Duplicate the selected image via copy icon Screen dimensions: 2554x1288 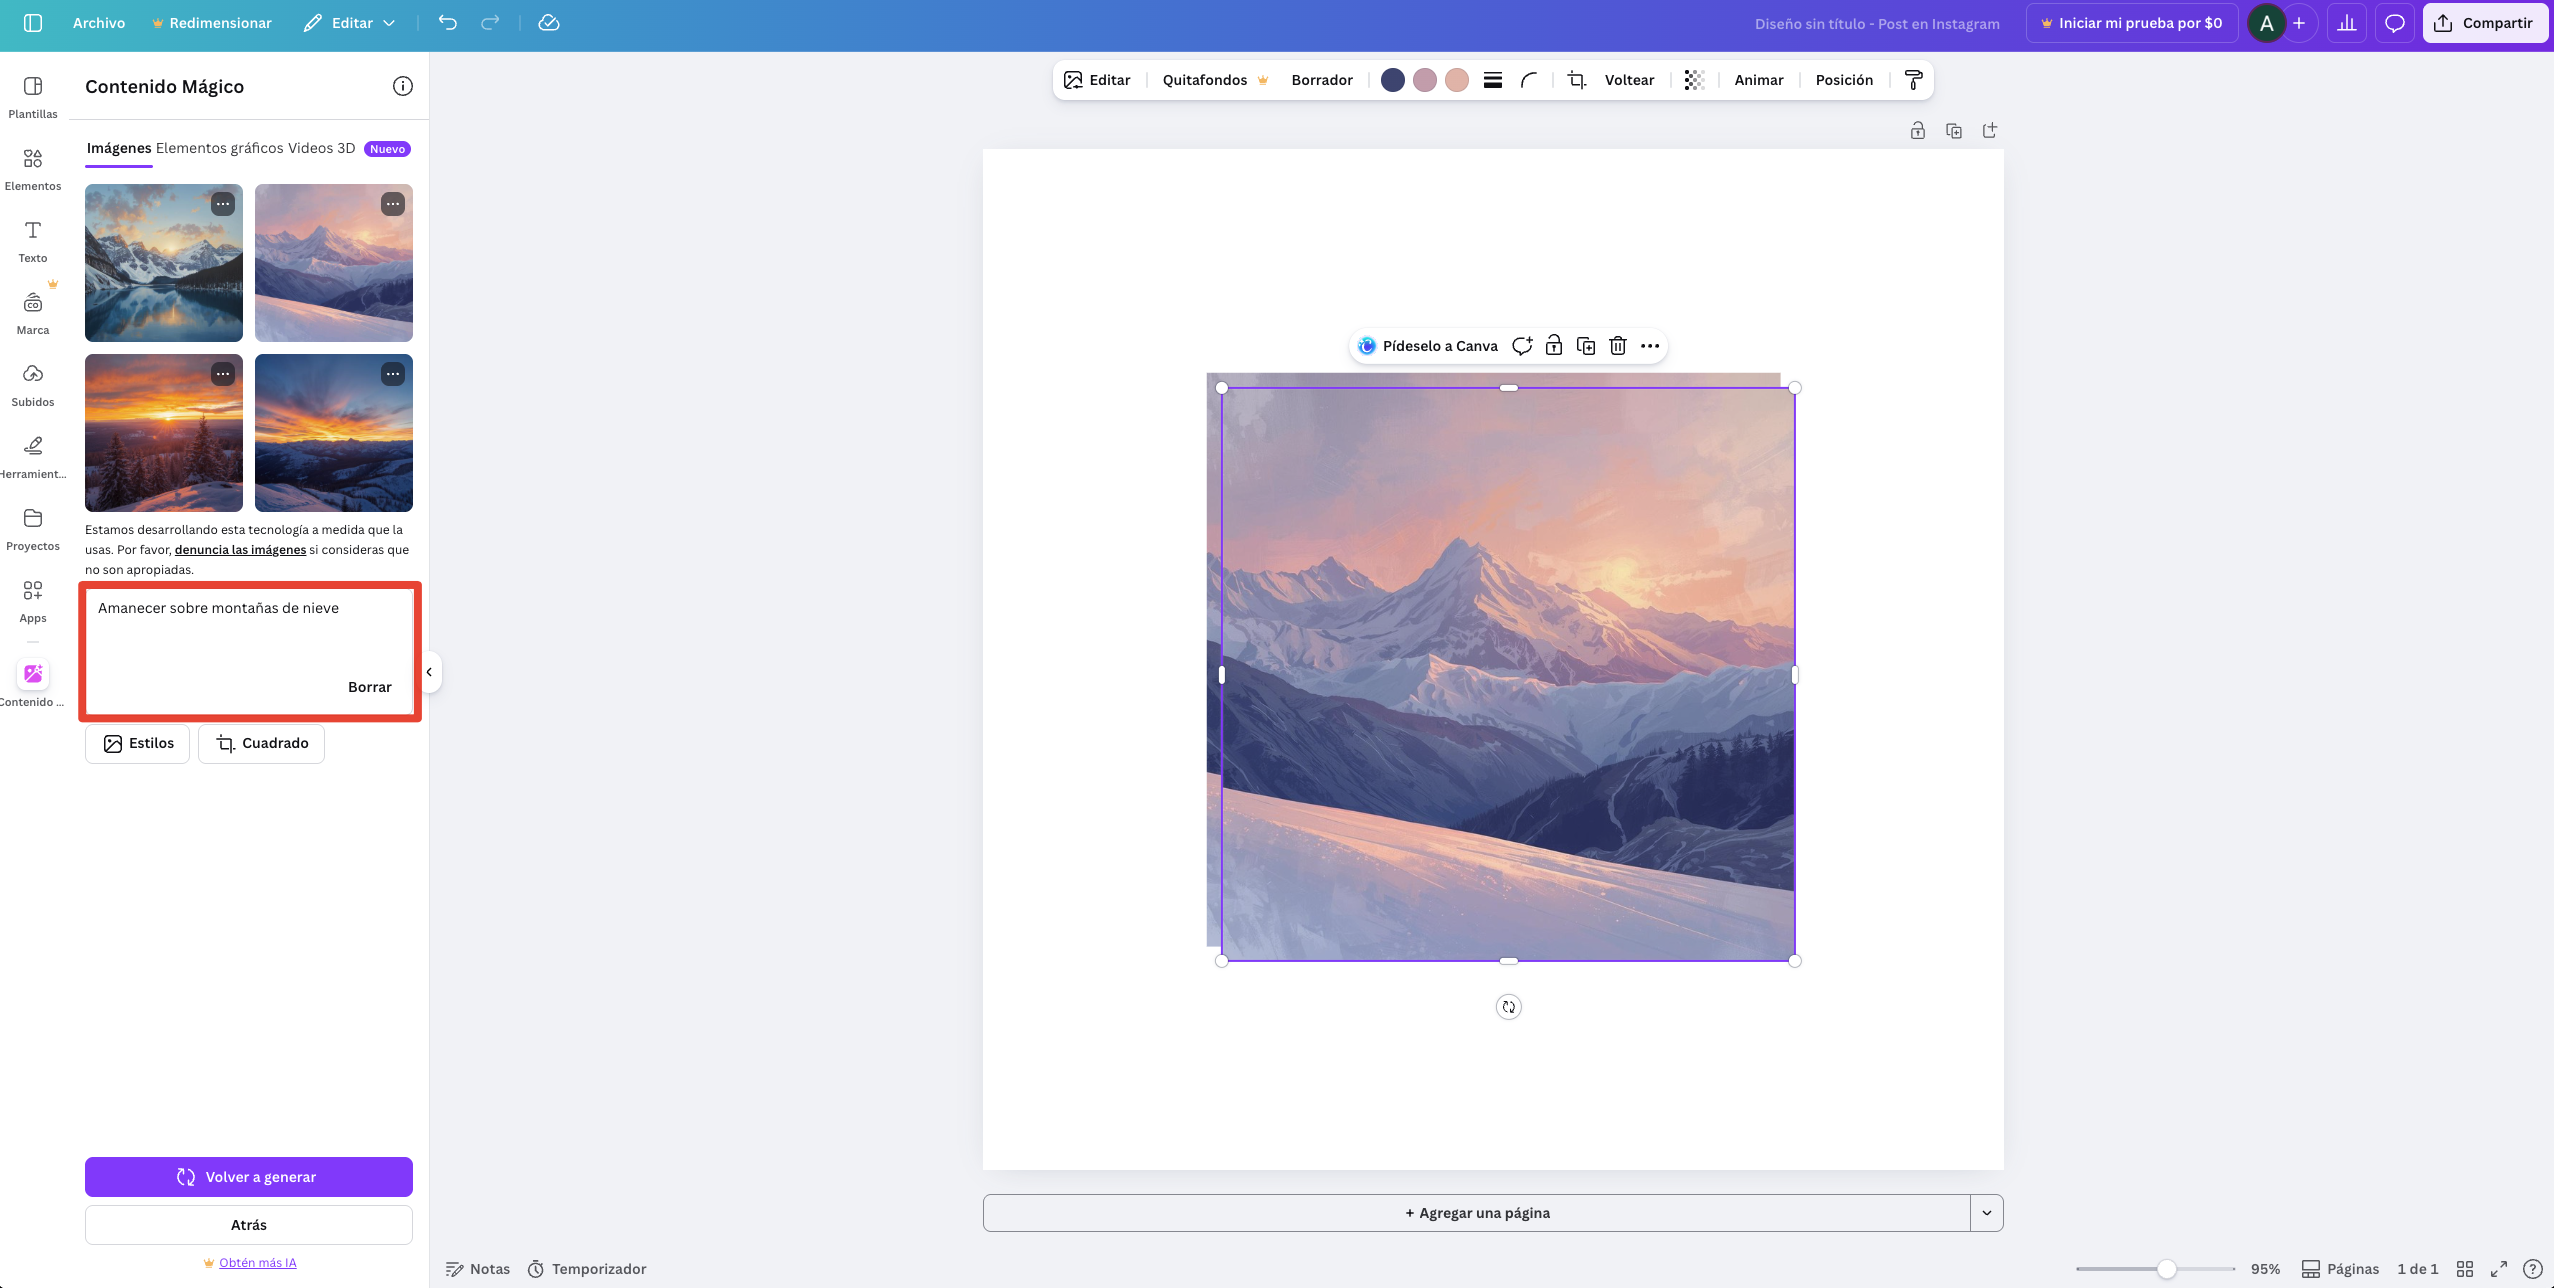click(1584, 345)
